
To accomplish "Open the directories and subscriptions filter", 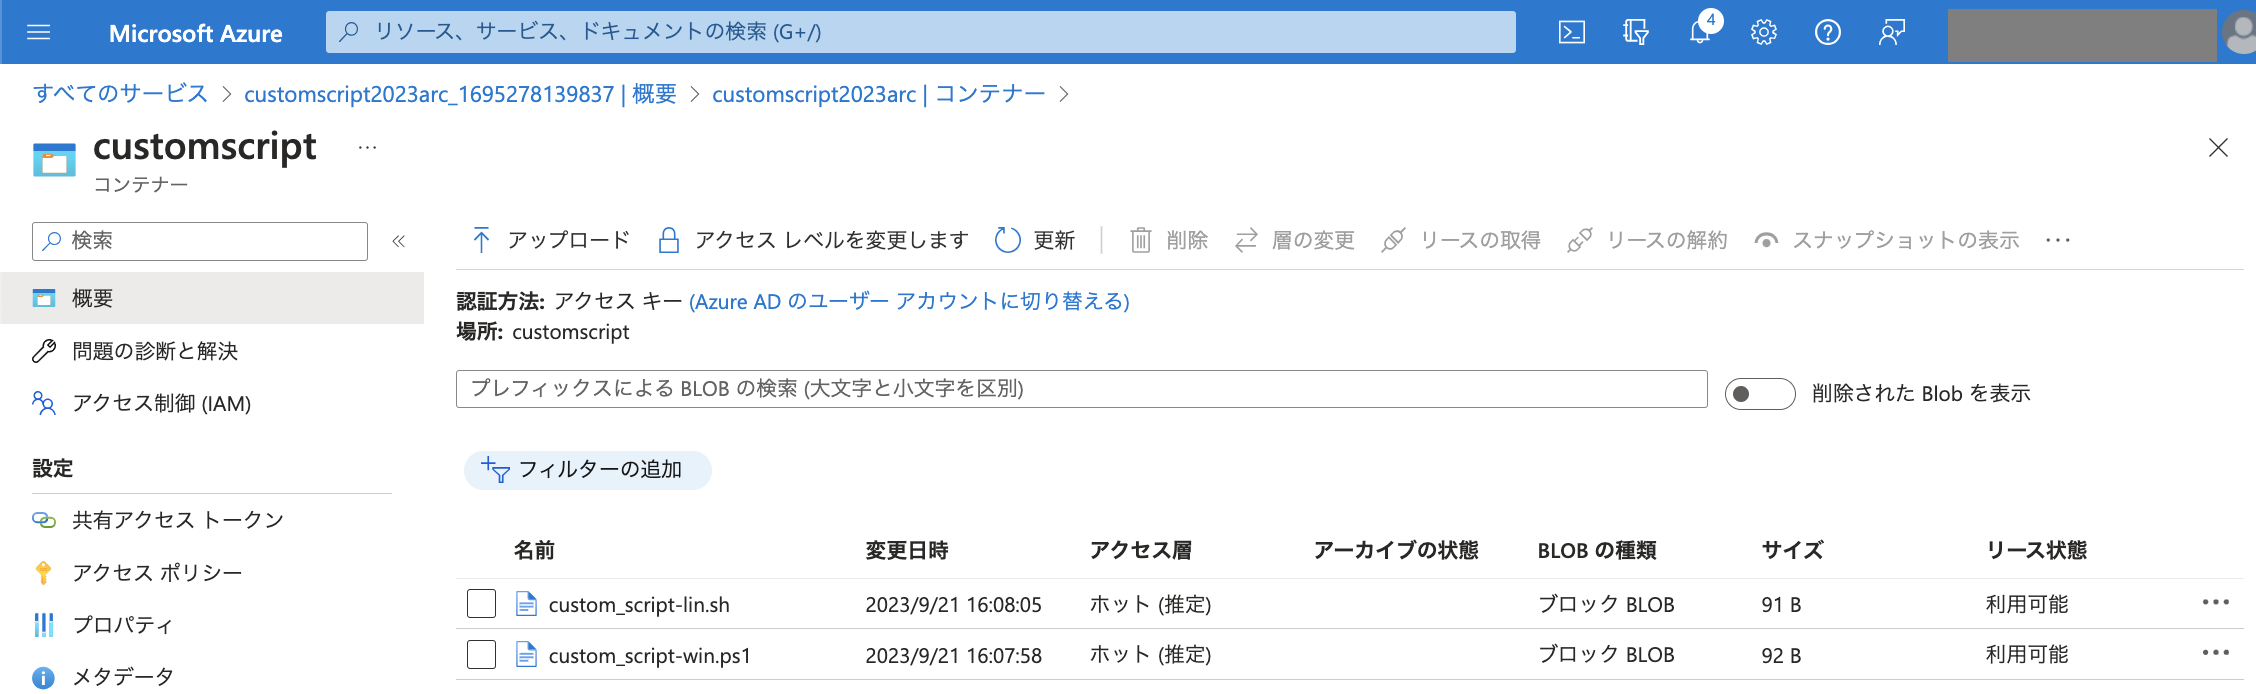I will (x=1635, y=32).
